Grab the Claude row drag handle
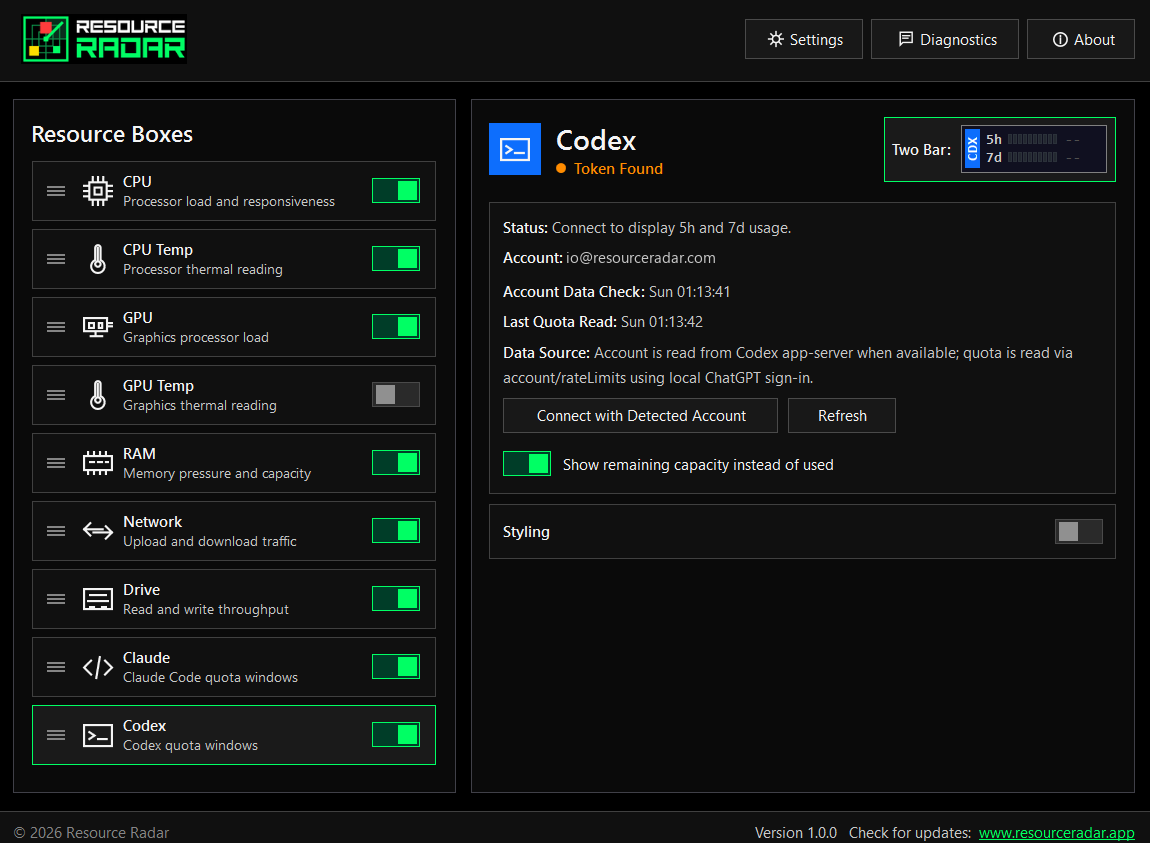This screenshot has width=1150, height=843. (56, 667)
